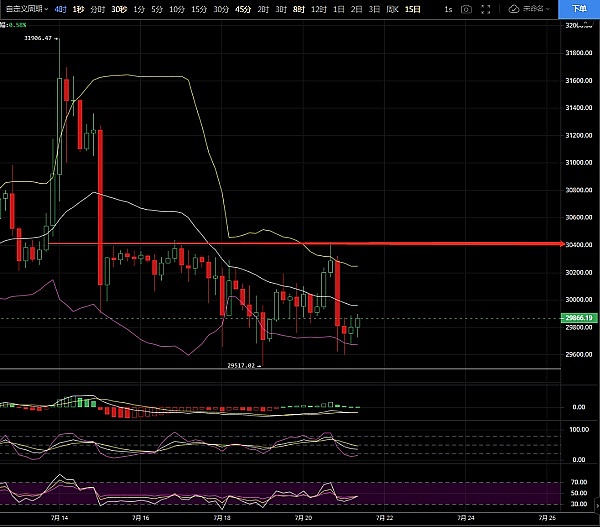Screen dimensions: 600x527
Task: Expand the unnamed layout dropdown
Action: point(535,9)
